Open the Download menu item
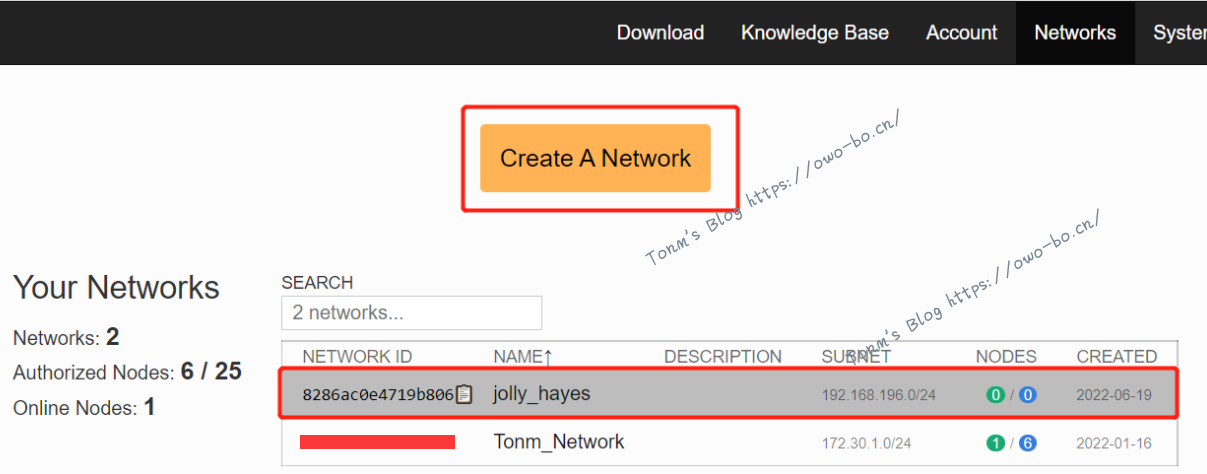Image resolution: width=1207 pixels, height=474 pixels. click(660, 33)
